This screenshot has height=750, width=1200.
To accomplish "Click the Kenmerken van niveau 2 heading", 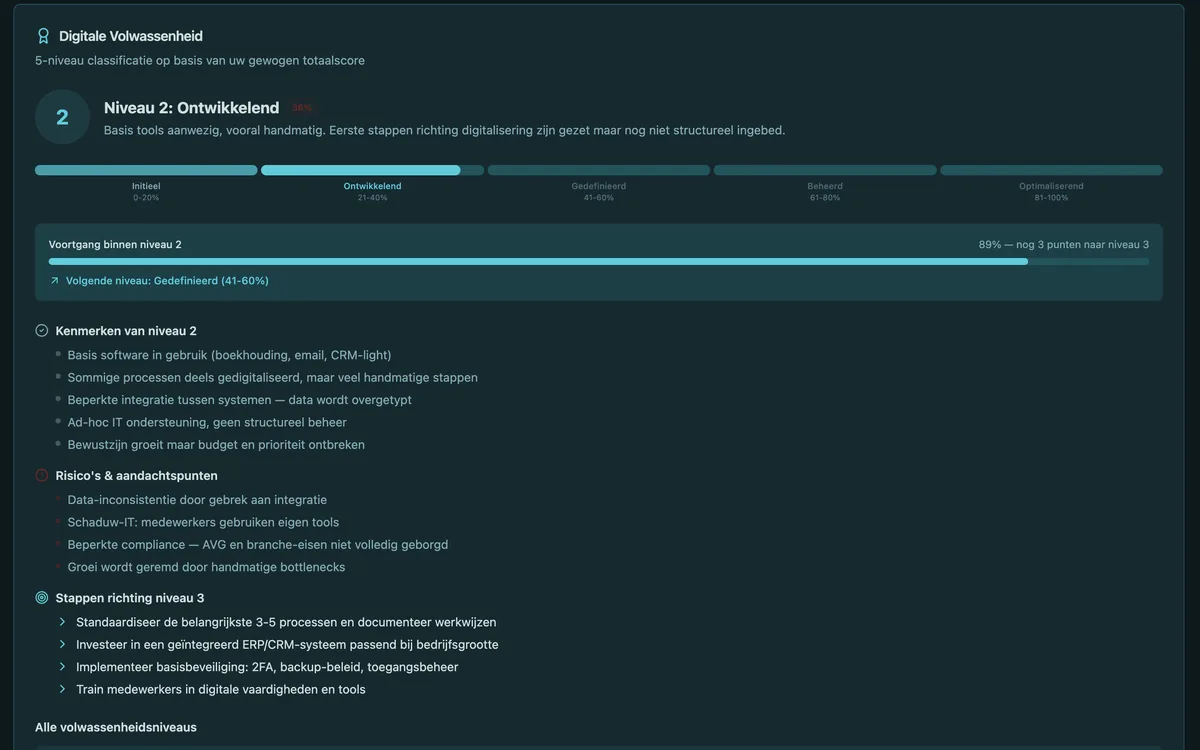I will [x=126, y=330].
